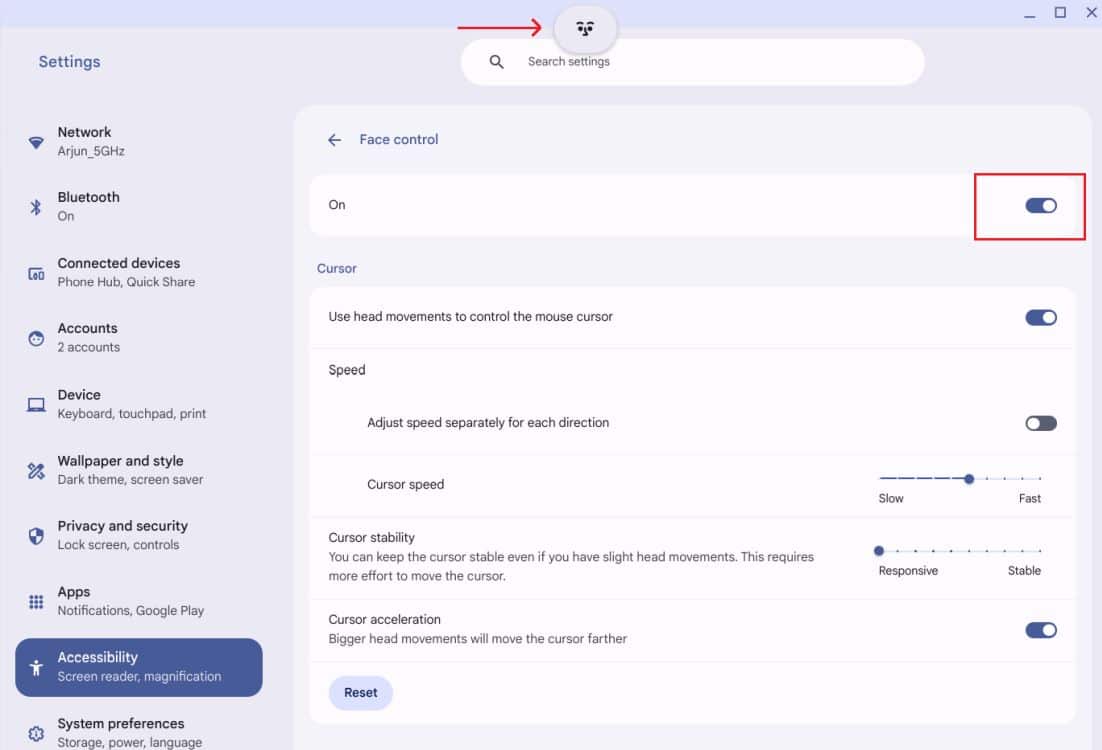Viewport: 1102px width, 750px height.
Task: Click the Network Wi-Fi icon
Action: [x=36, y=142]
